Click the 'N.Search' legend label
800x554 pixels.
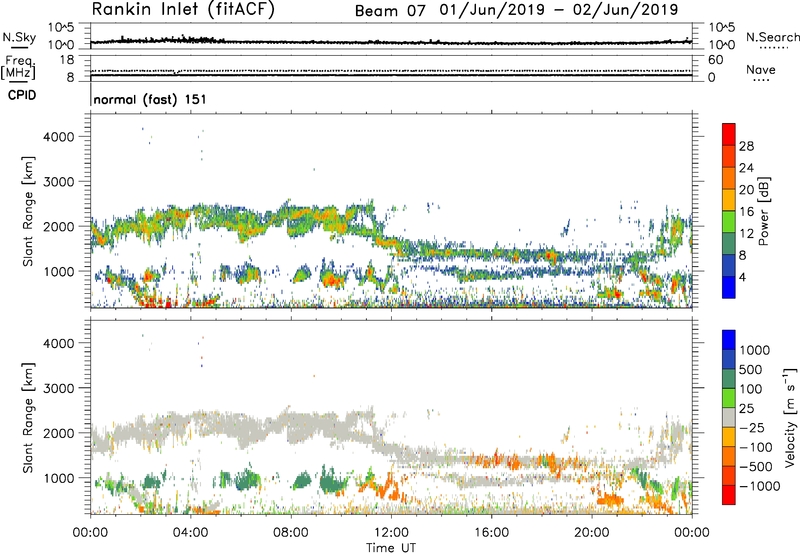pos(773,37)
